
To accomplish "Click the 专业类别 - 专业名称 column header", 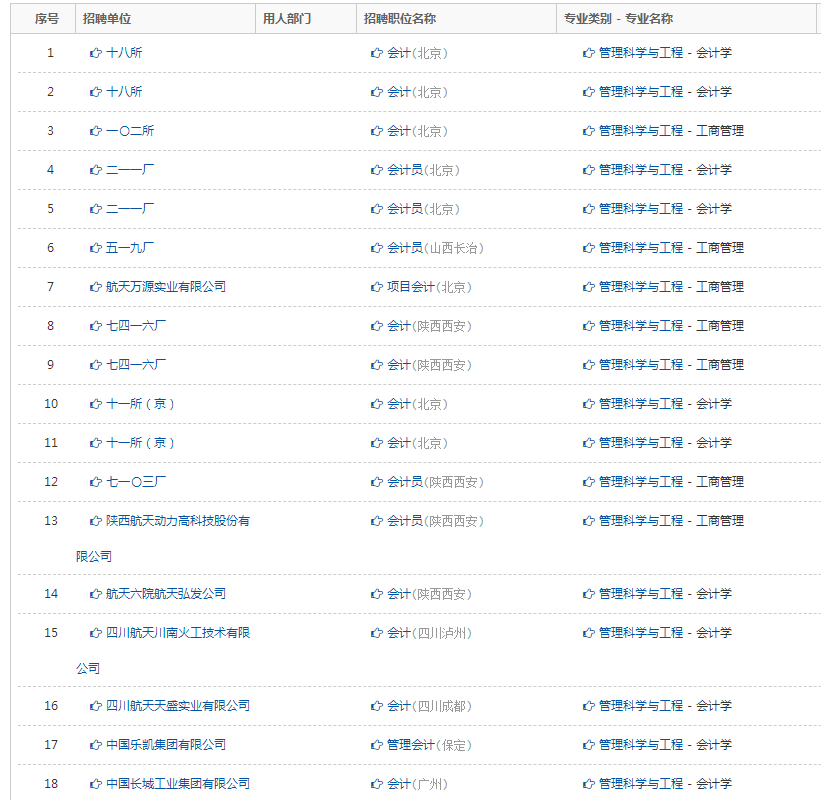I will tap(618, 19).
